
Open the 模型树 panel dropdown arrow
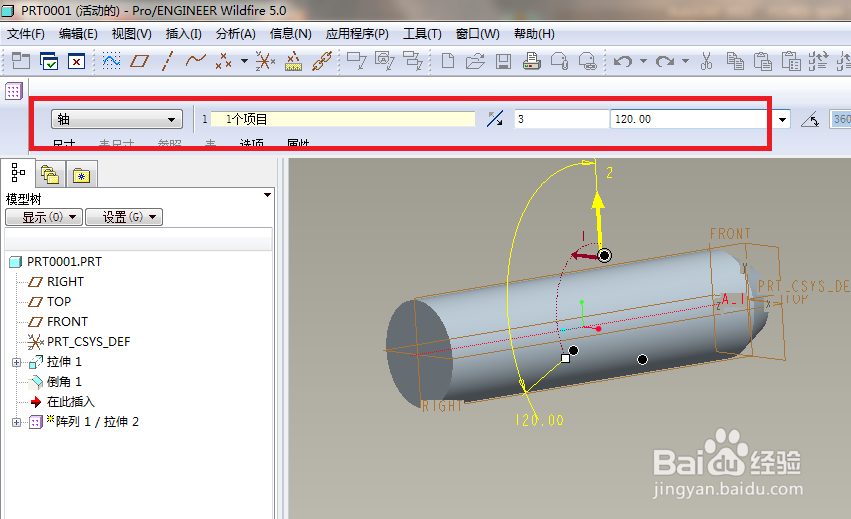267,195
